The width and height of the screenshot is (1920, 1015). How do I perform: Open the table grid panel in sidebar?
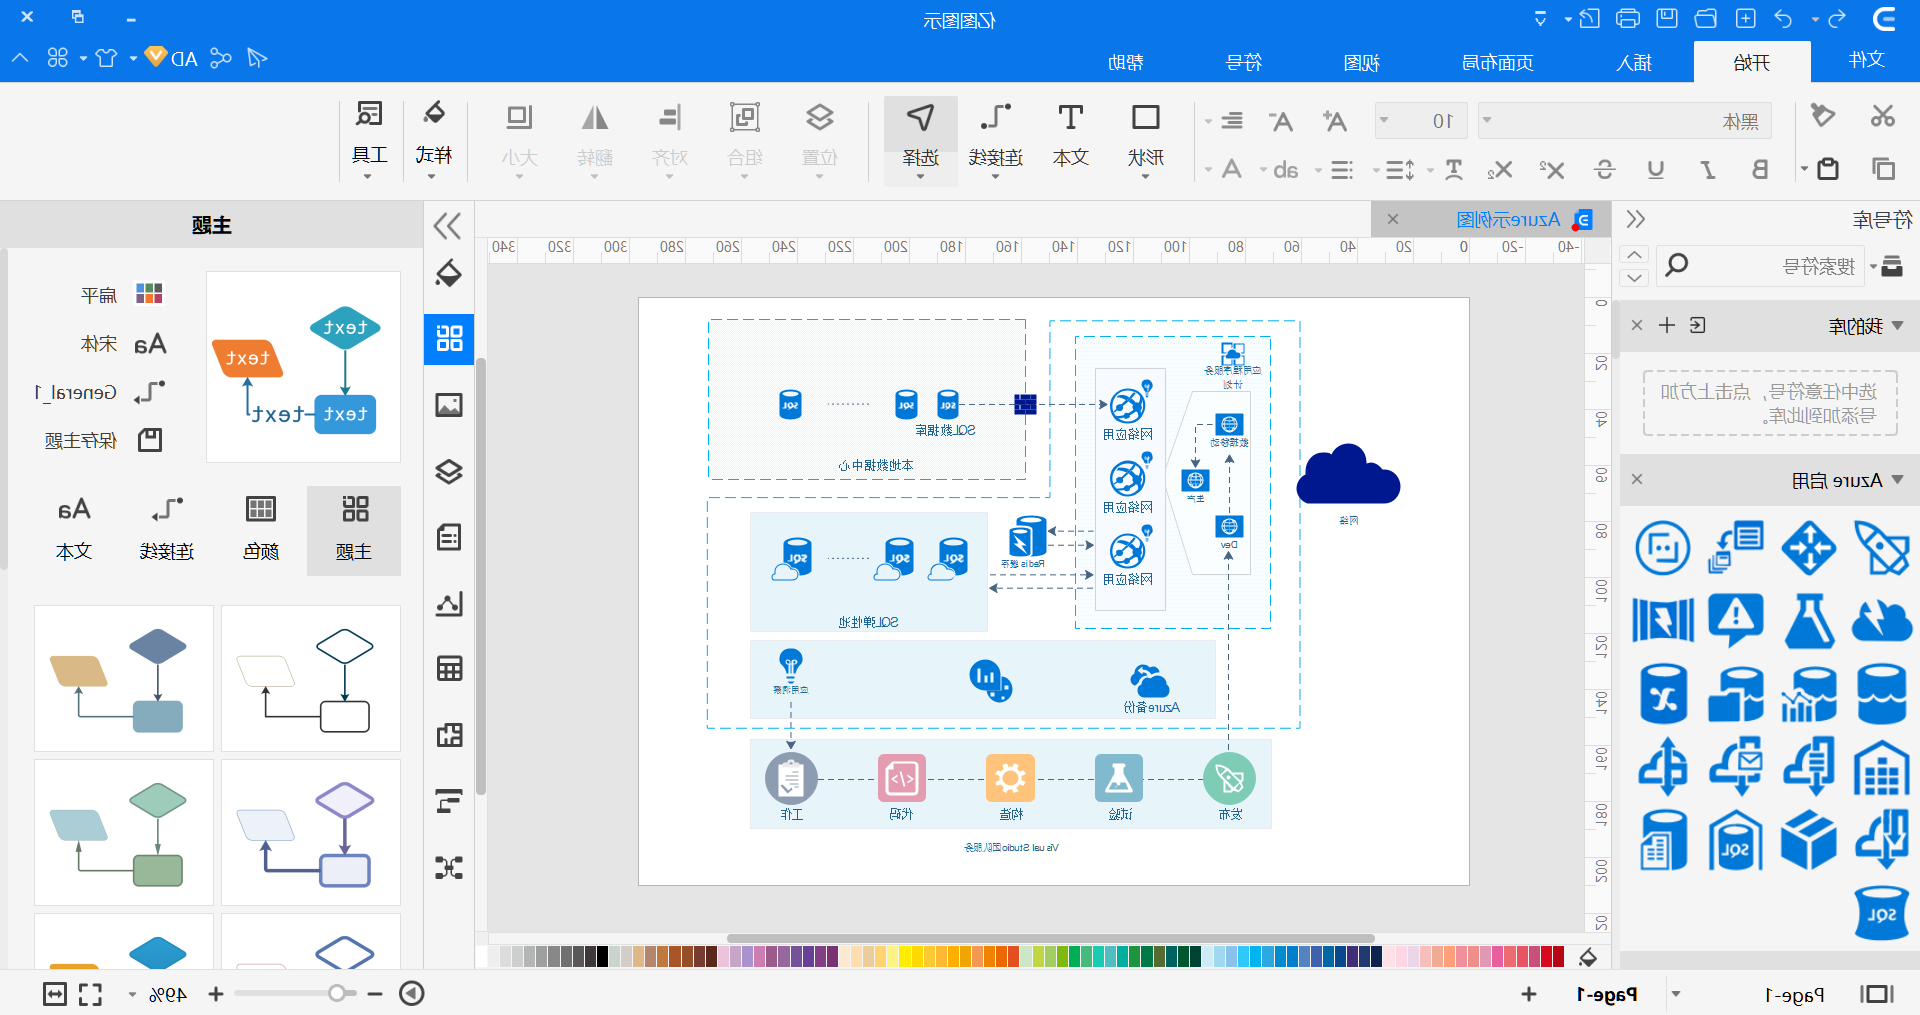[449, 668]
